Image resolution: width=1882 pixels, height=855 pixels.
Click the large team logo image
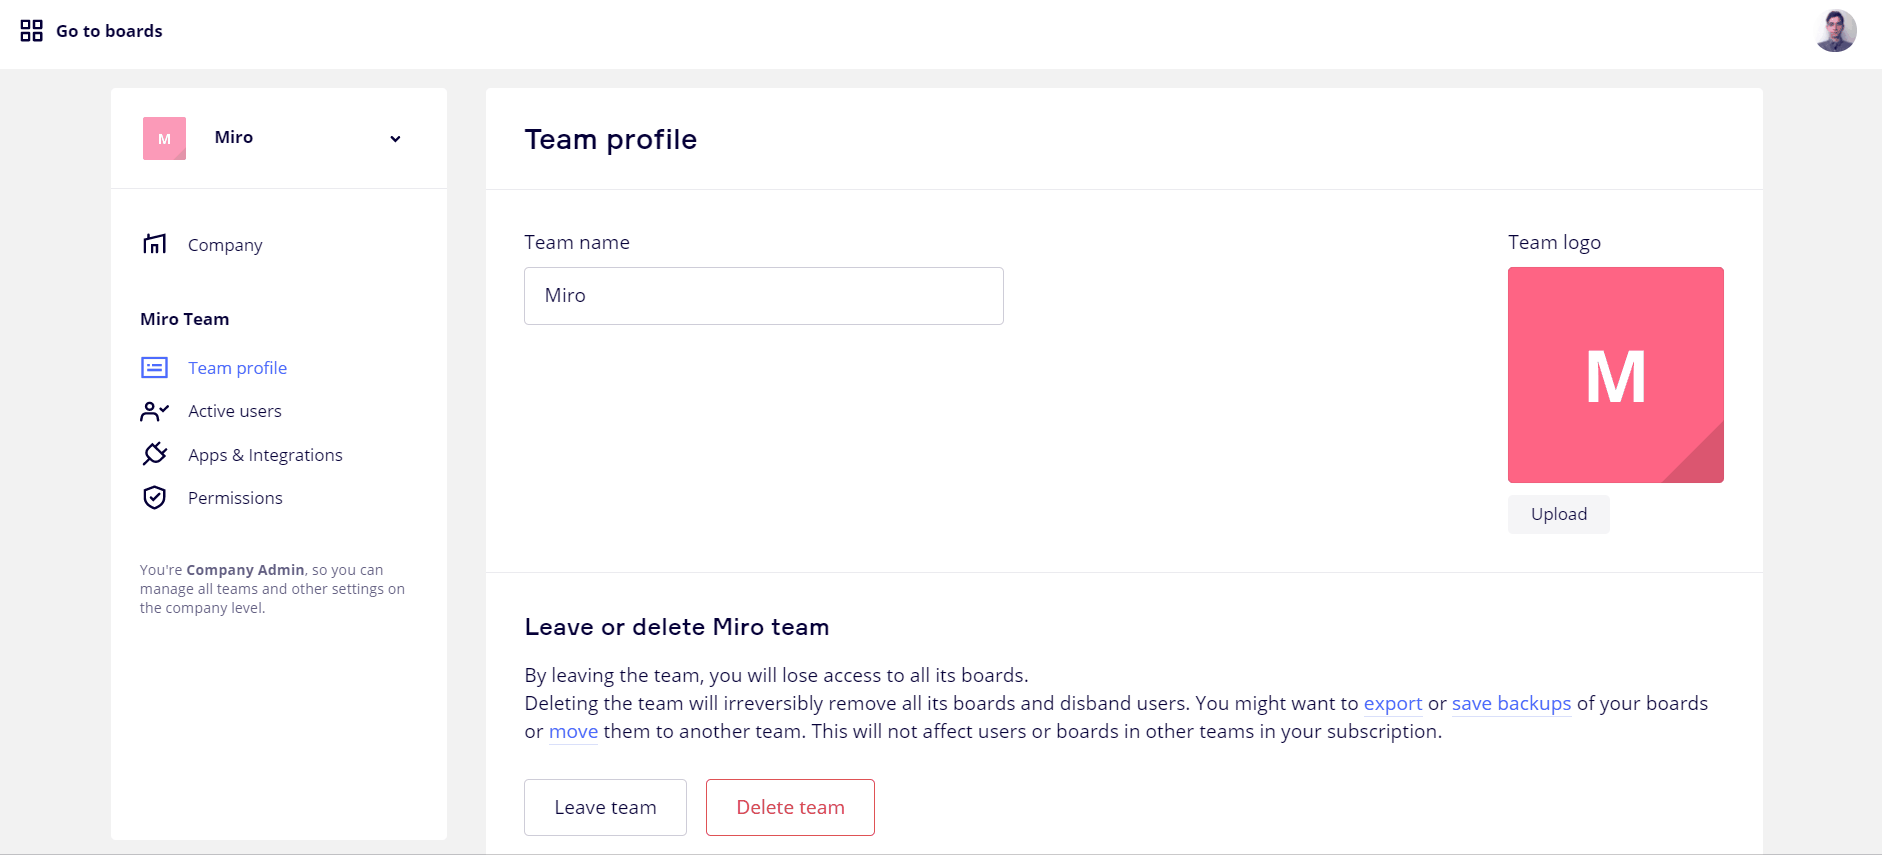(x=1615, y=375)
